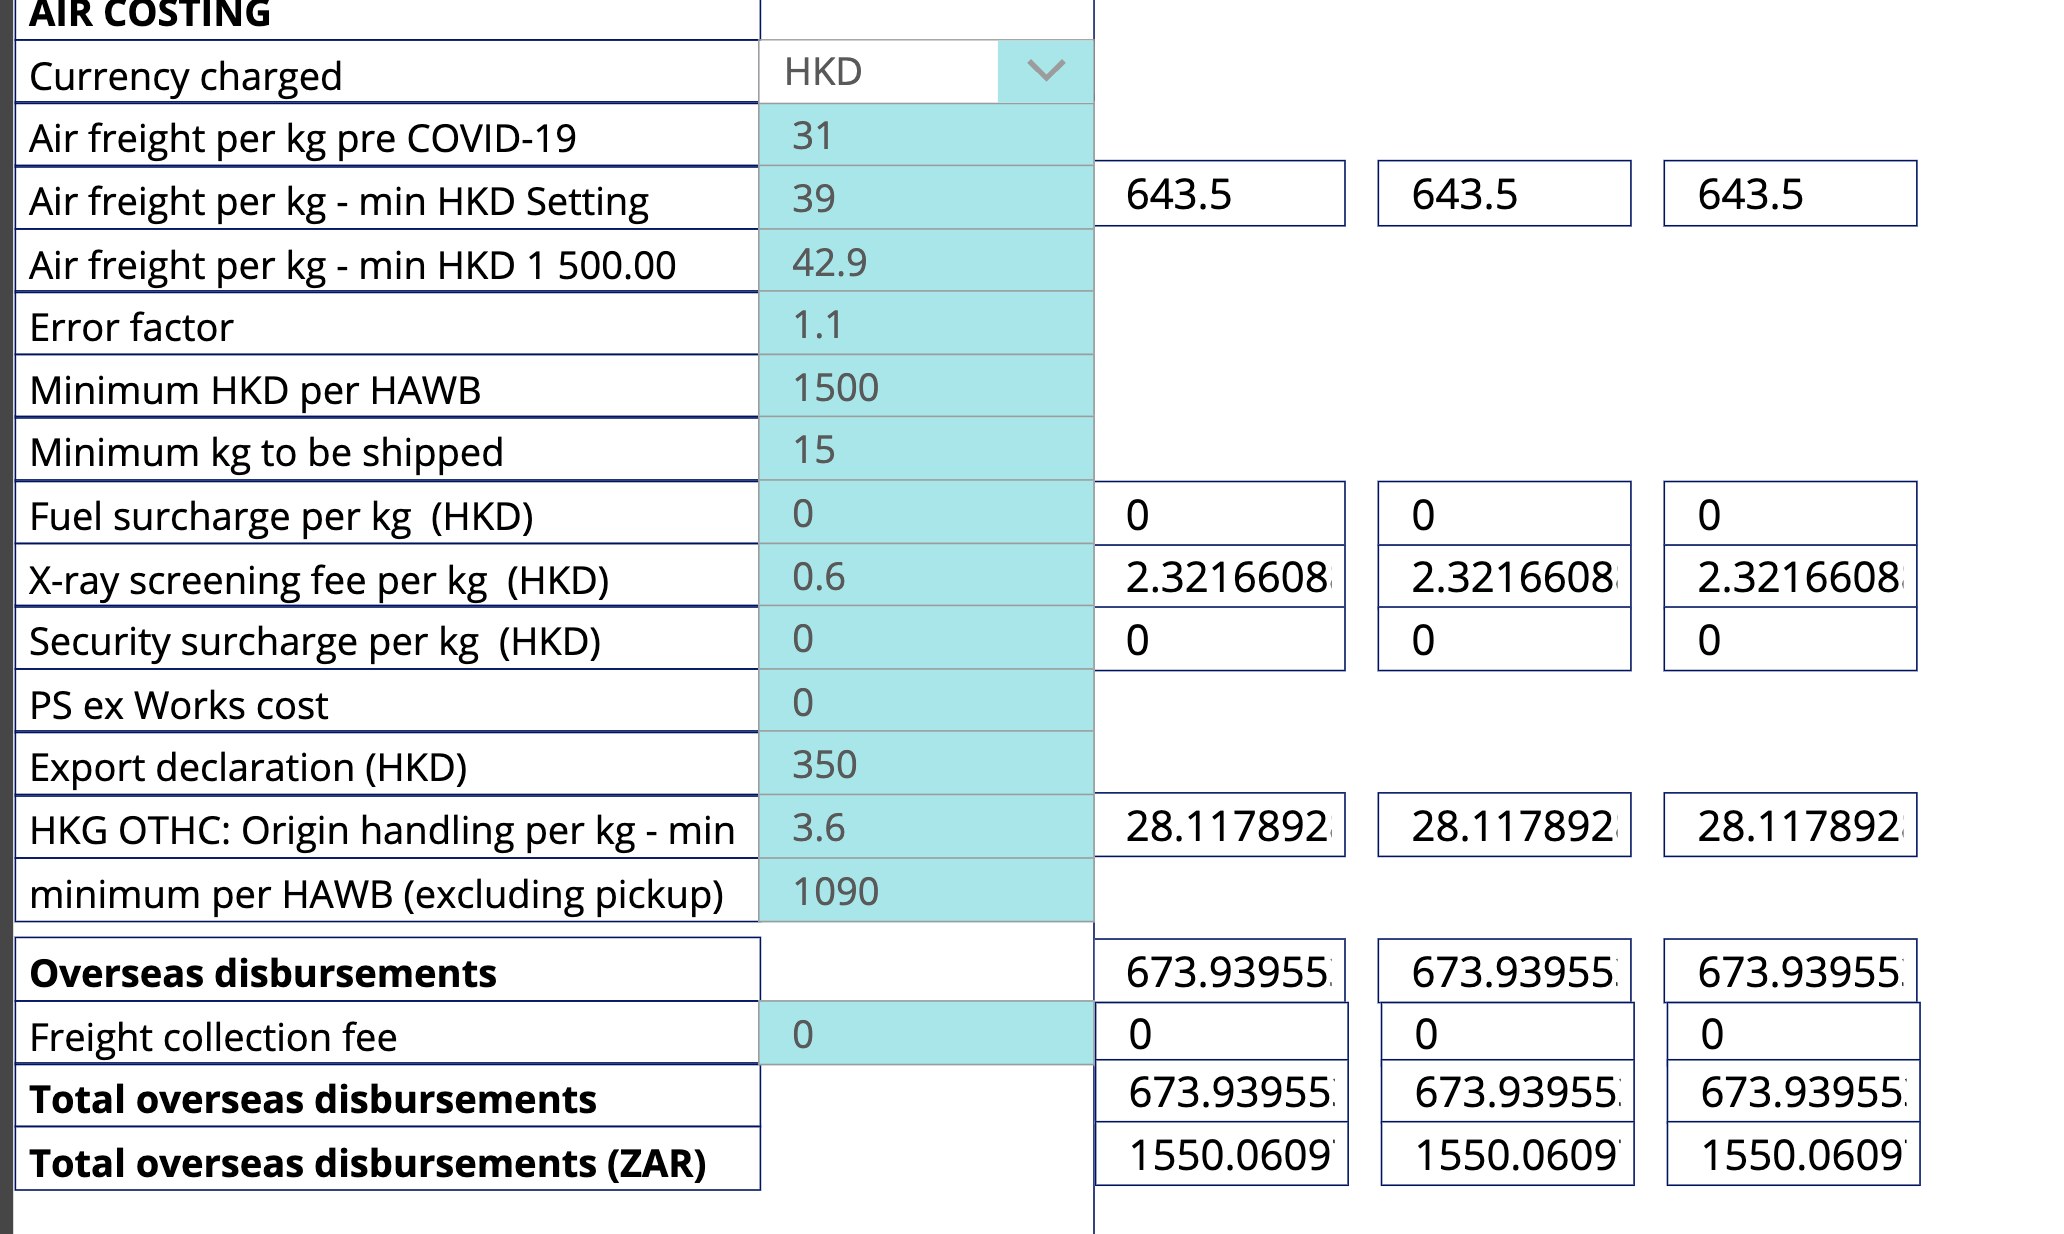This screenshot has width=2064, height=1234.
Task: Select the 'Currency charged' label
Action: point(186,76)
